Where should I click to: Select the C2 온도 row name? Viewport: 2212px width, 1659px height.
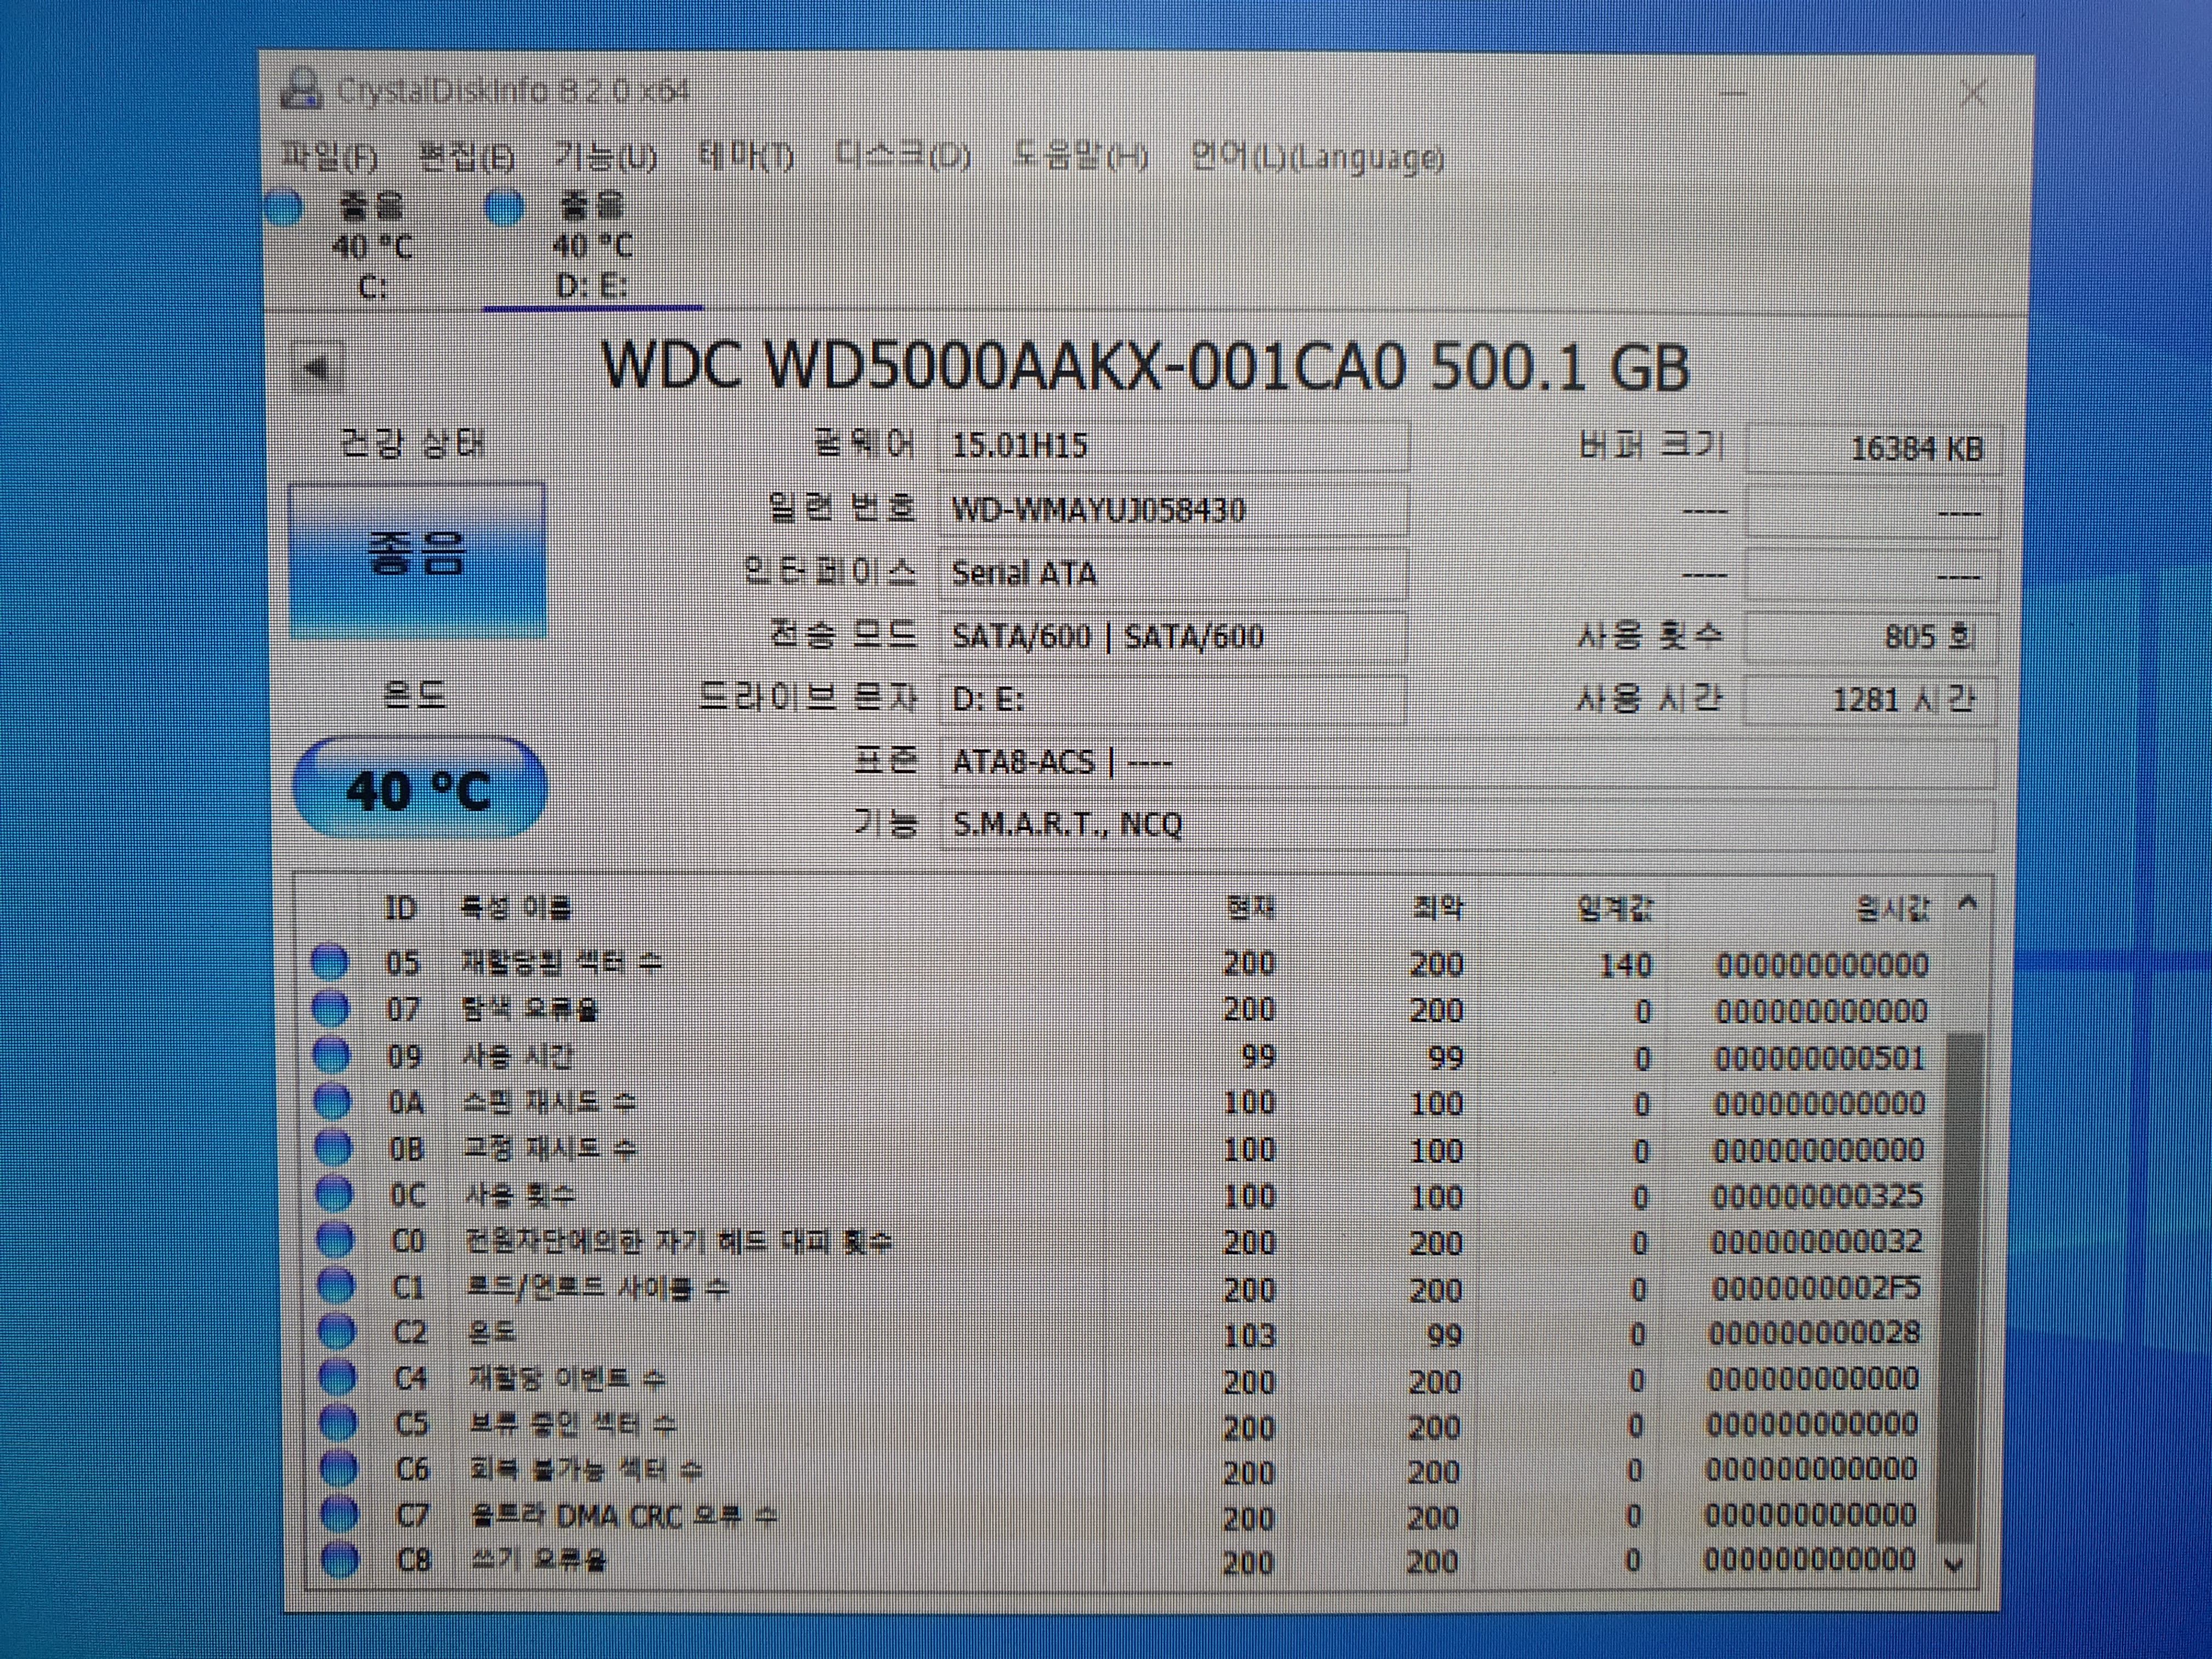[492, 1333]
